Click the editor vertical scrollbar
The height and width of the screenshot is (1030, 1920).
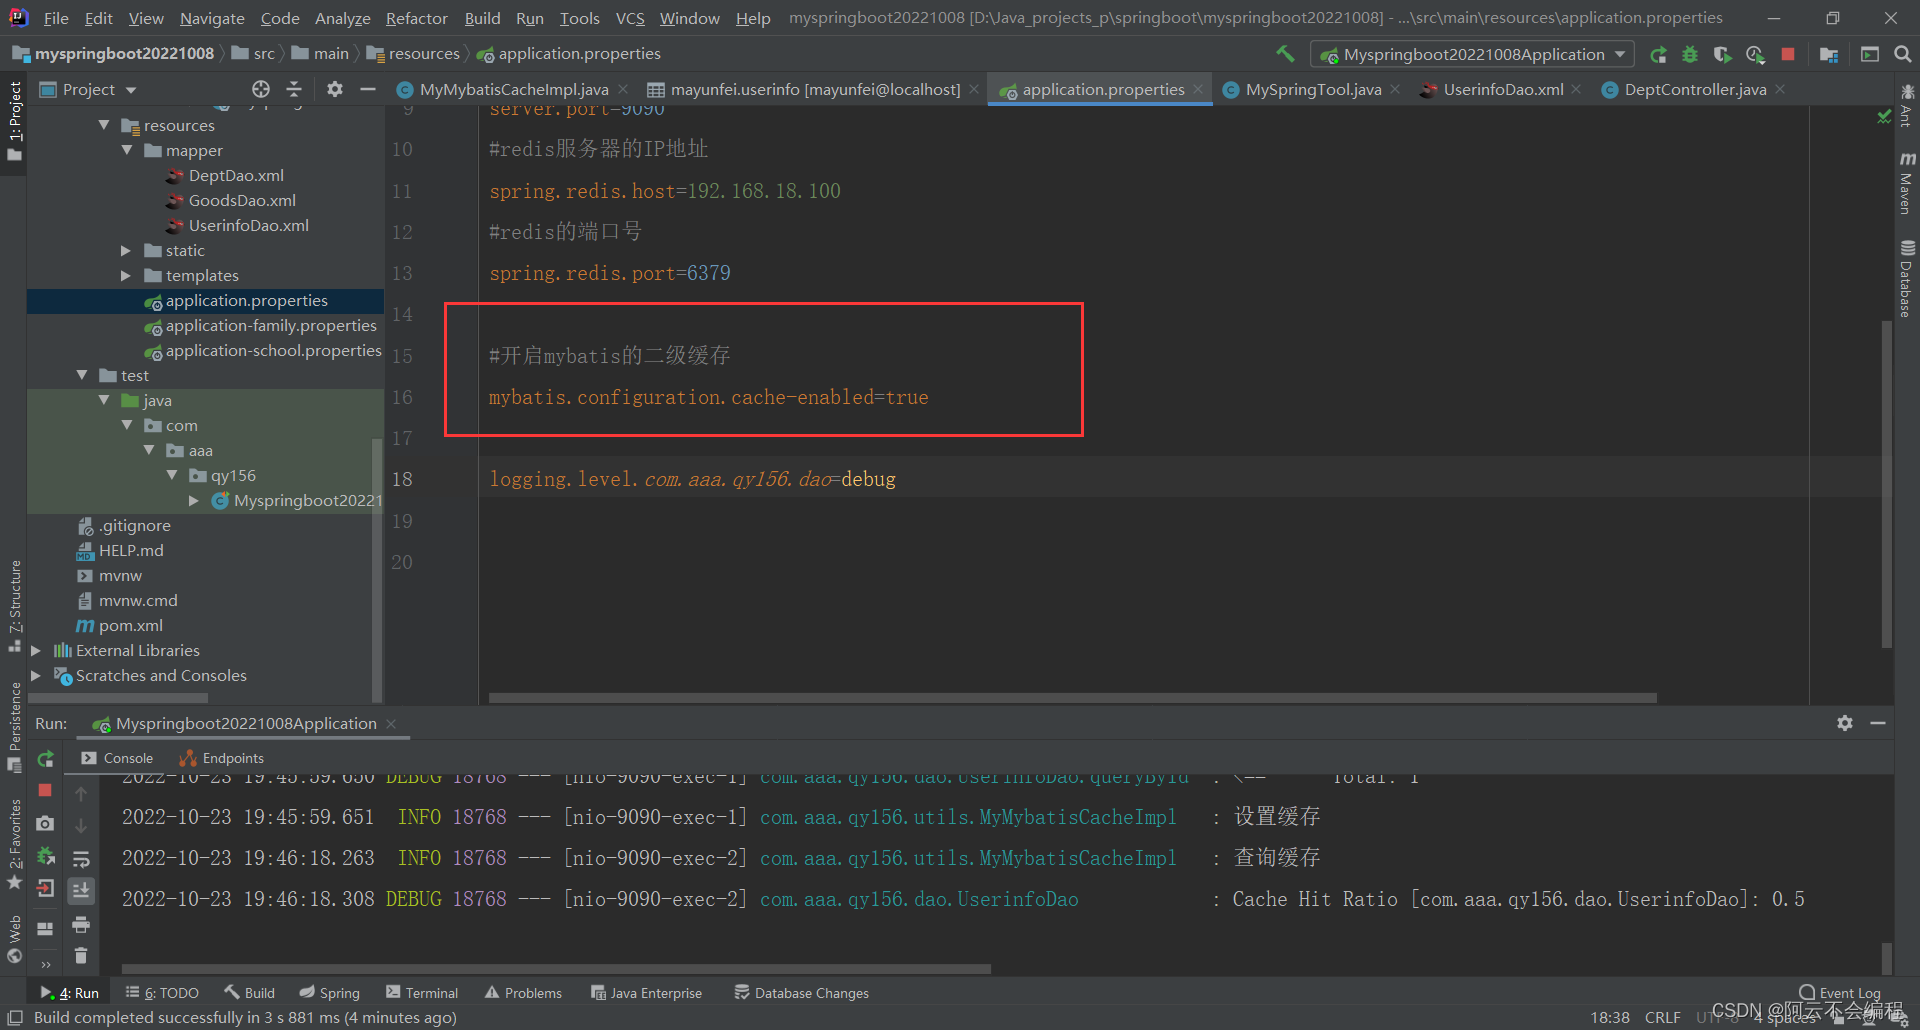(1887, 484)
